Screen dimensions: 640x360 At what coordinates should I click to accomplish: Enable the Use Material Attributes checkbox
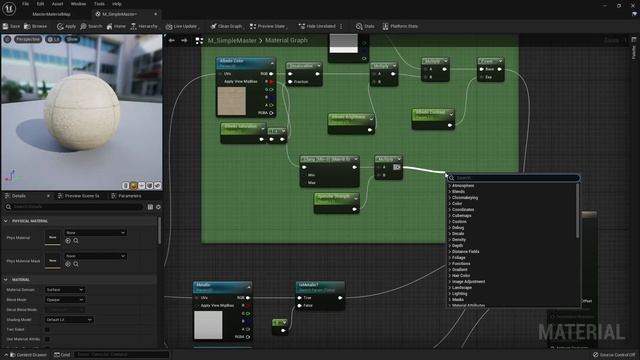[47, 339]
